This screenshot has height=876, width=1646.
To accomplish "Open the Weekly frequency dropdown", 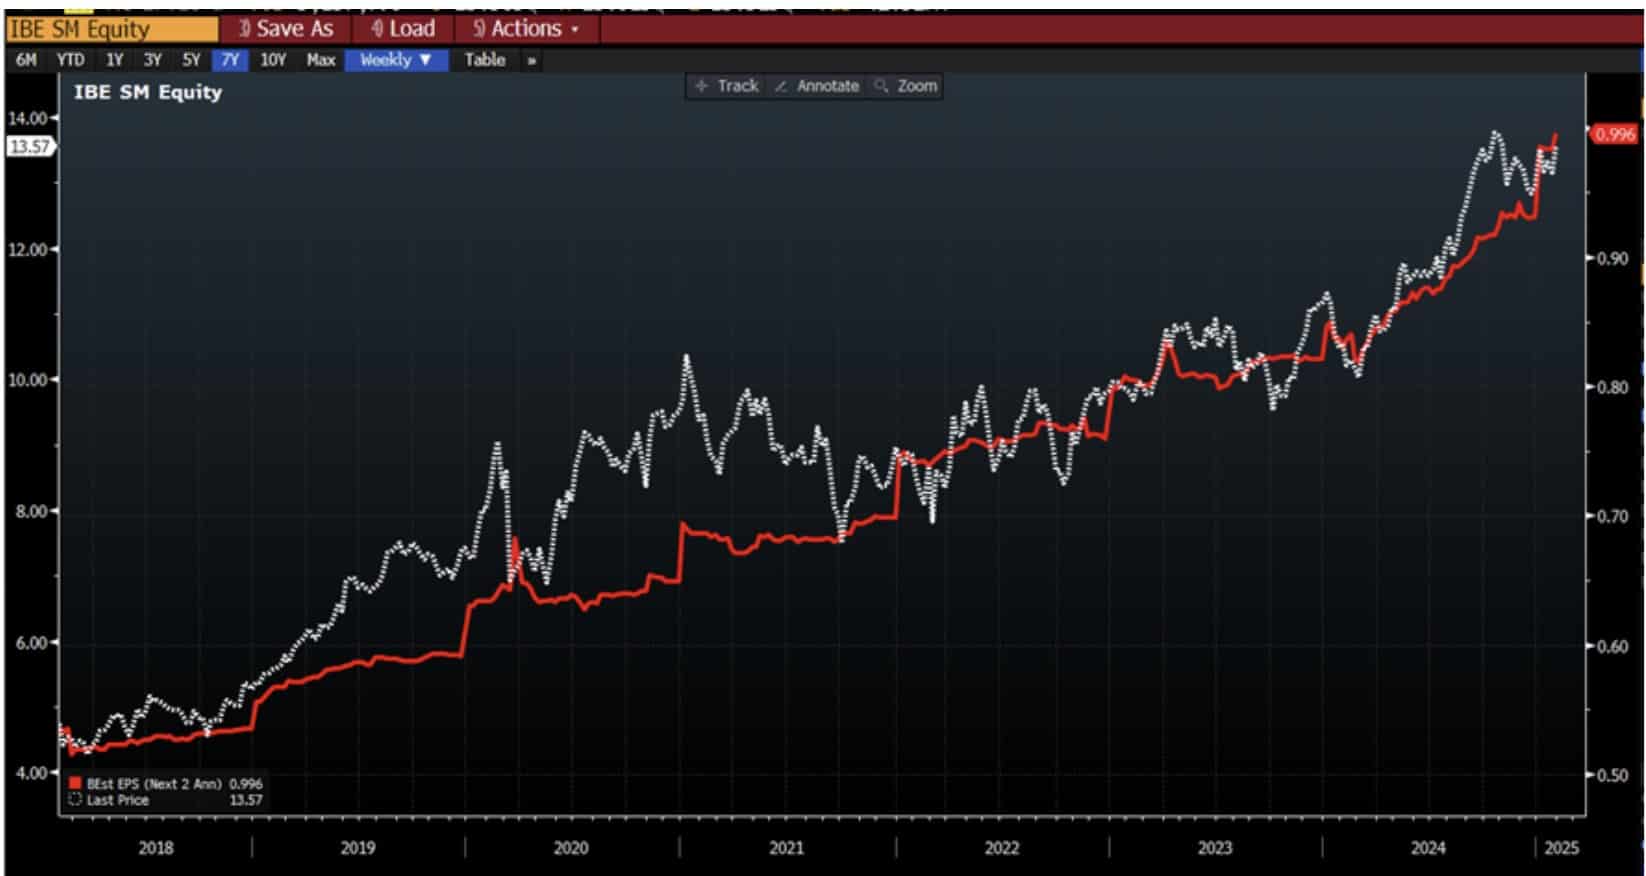I will [x=396, y=60].
